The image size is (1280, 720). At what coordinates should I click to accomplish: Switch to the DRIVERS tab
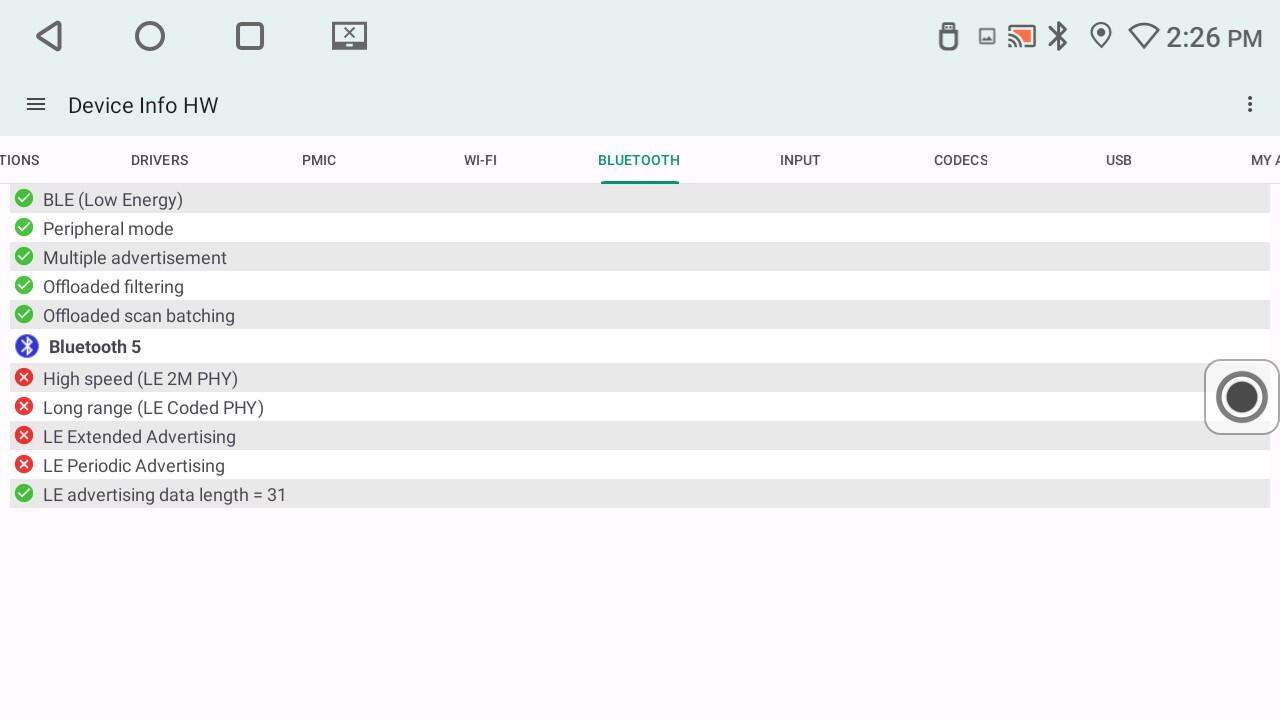[159, 160]
